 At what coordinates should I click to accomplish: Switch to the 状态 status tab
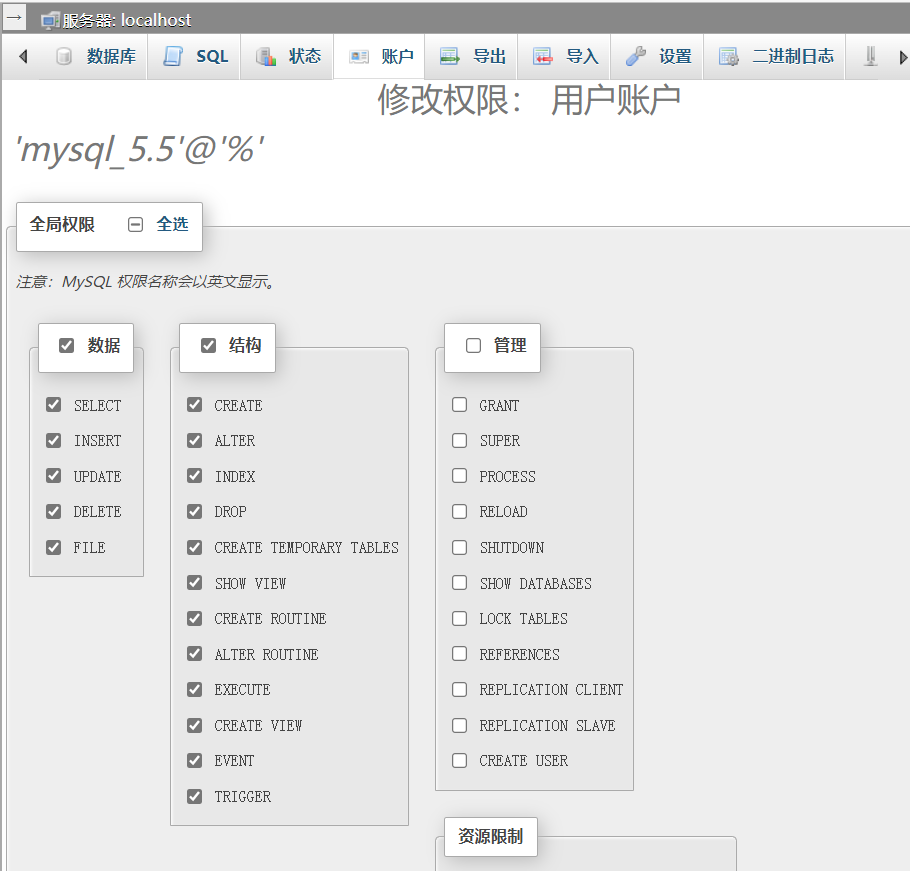(305, 57)
